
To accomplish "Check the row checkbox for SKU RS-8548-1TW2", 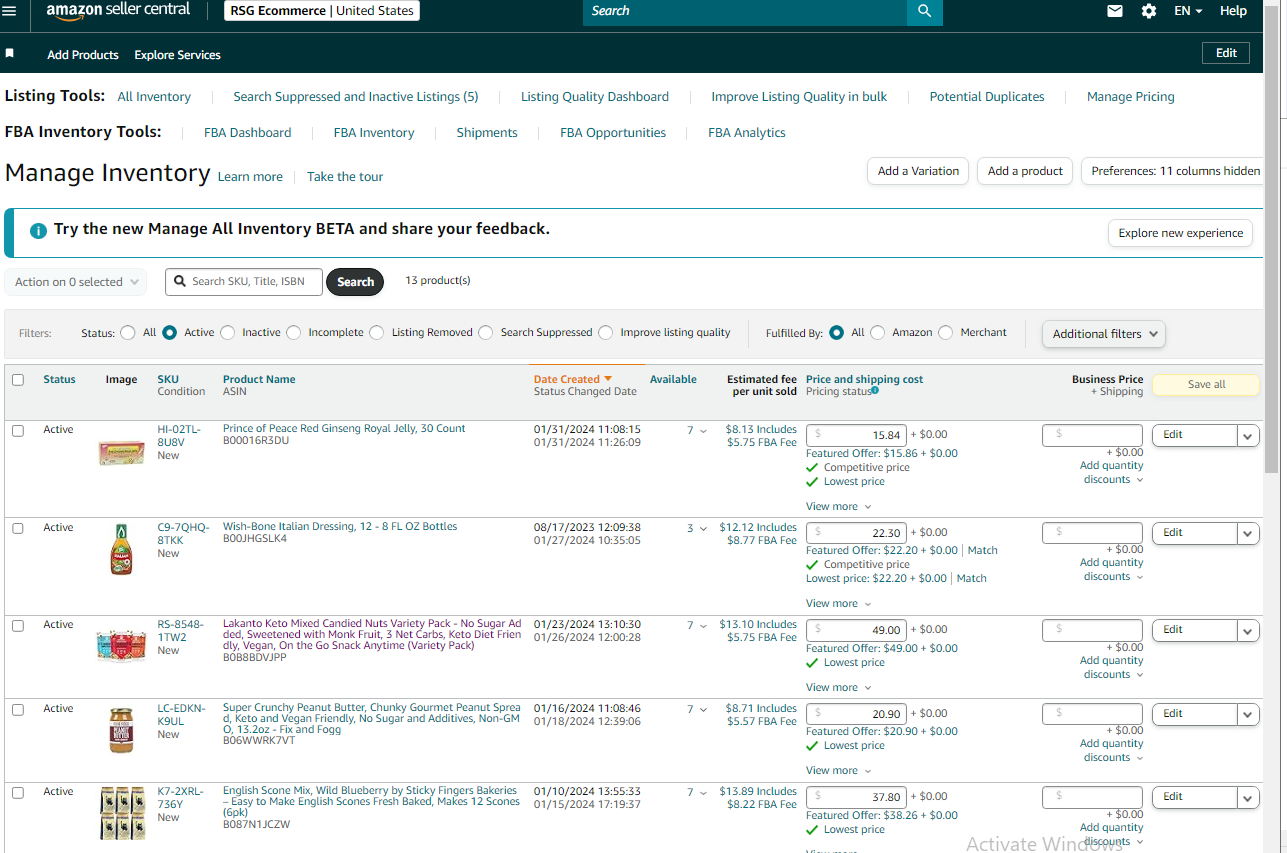I will tap(18, 625).
